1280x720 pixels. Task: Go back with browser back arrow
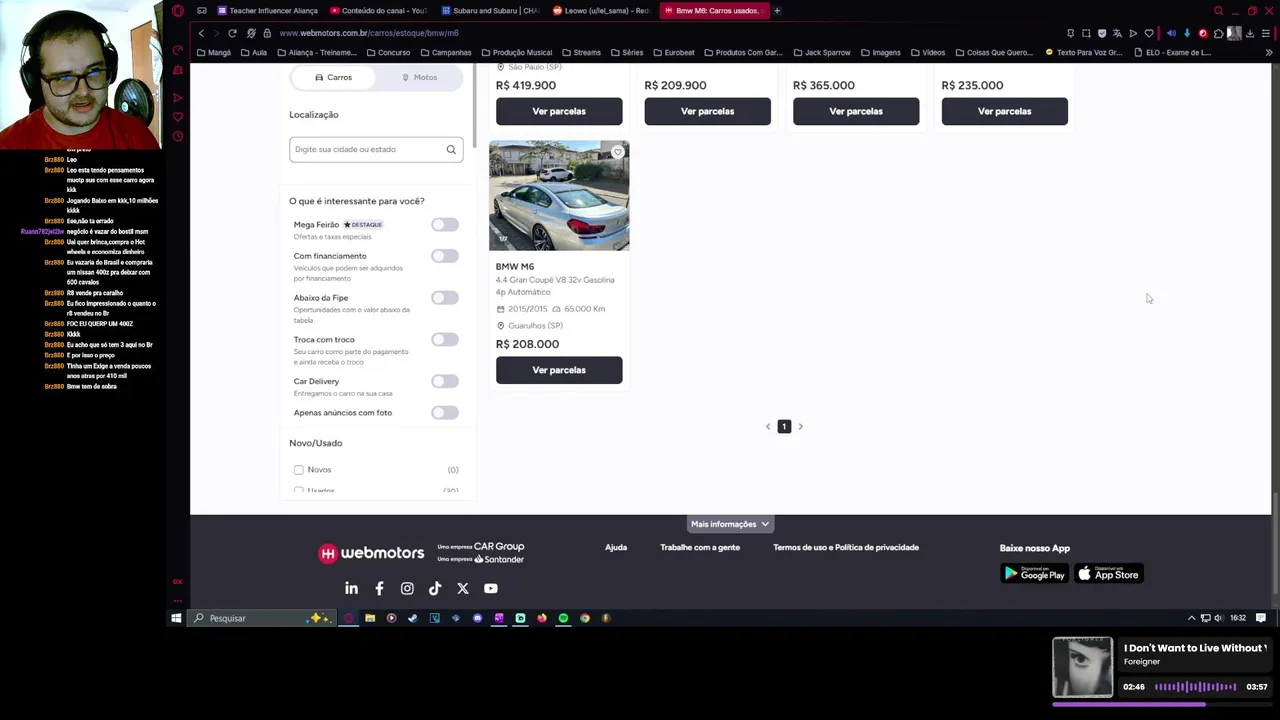[x=201, y=33]
